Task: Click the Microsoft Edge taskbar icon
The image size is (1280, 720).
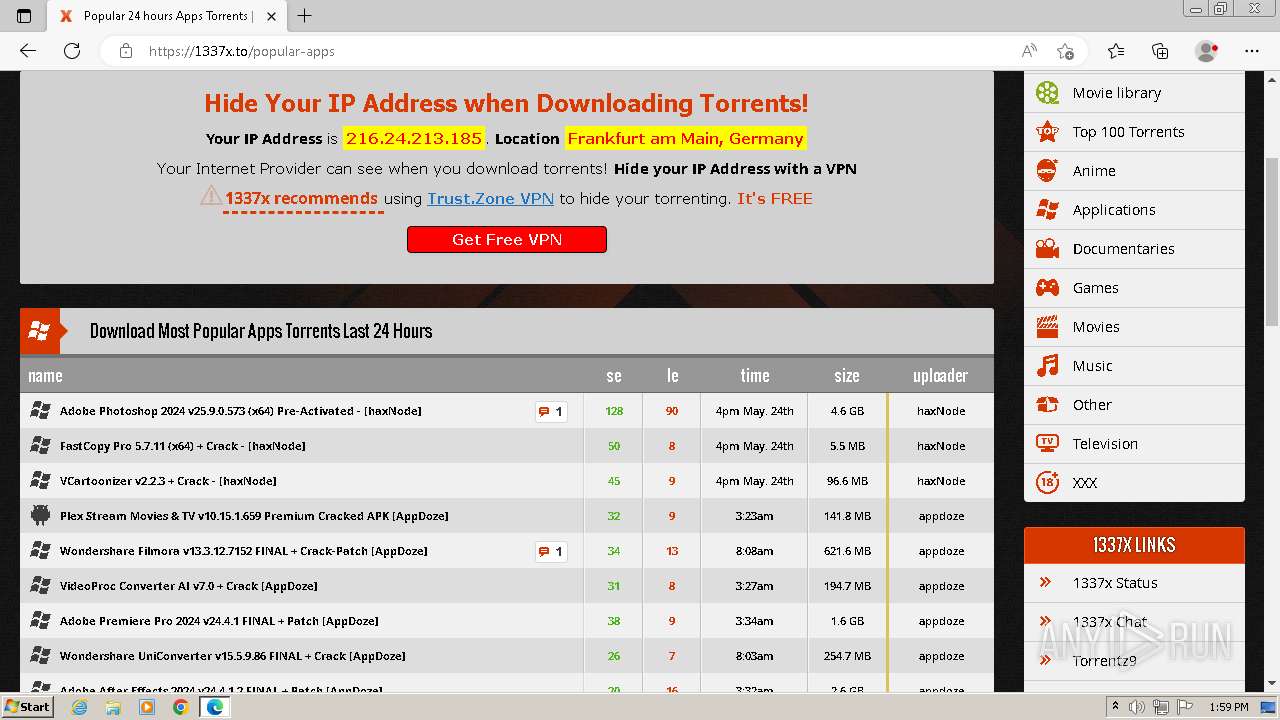Action: pyautogui.click(x=214, y=707)
